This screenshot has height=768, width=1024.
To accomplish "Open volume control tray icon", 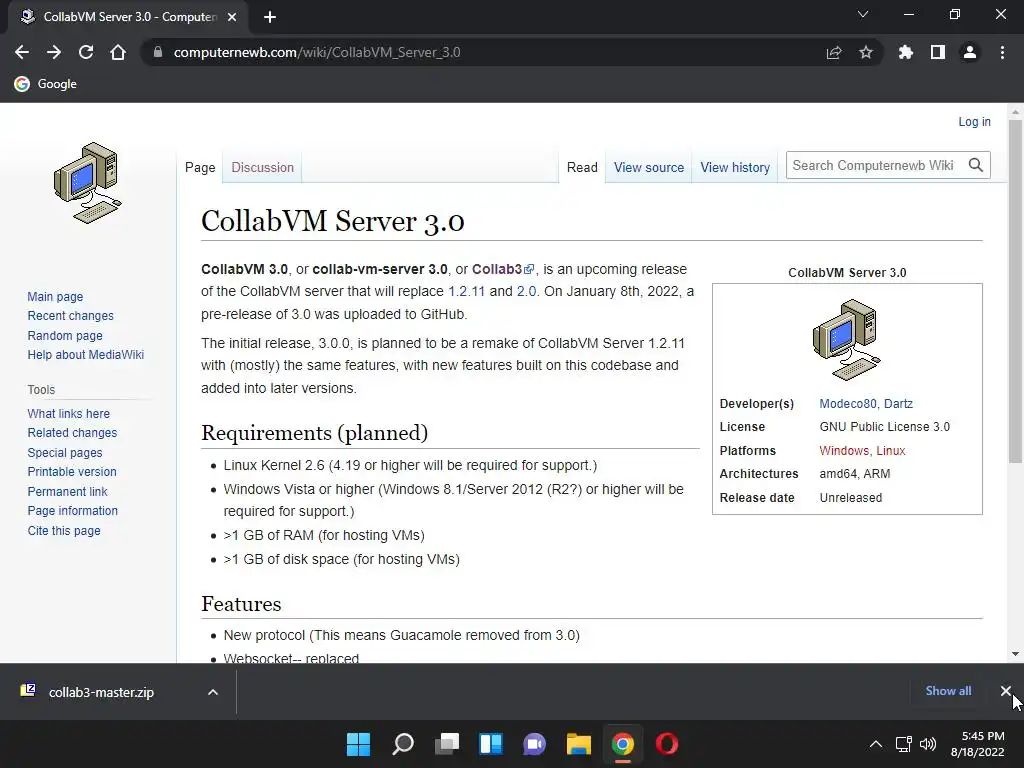I will 927,744.
